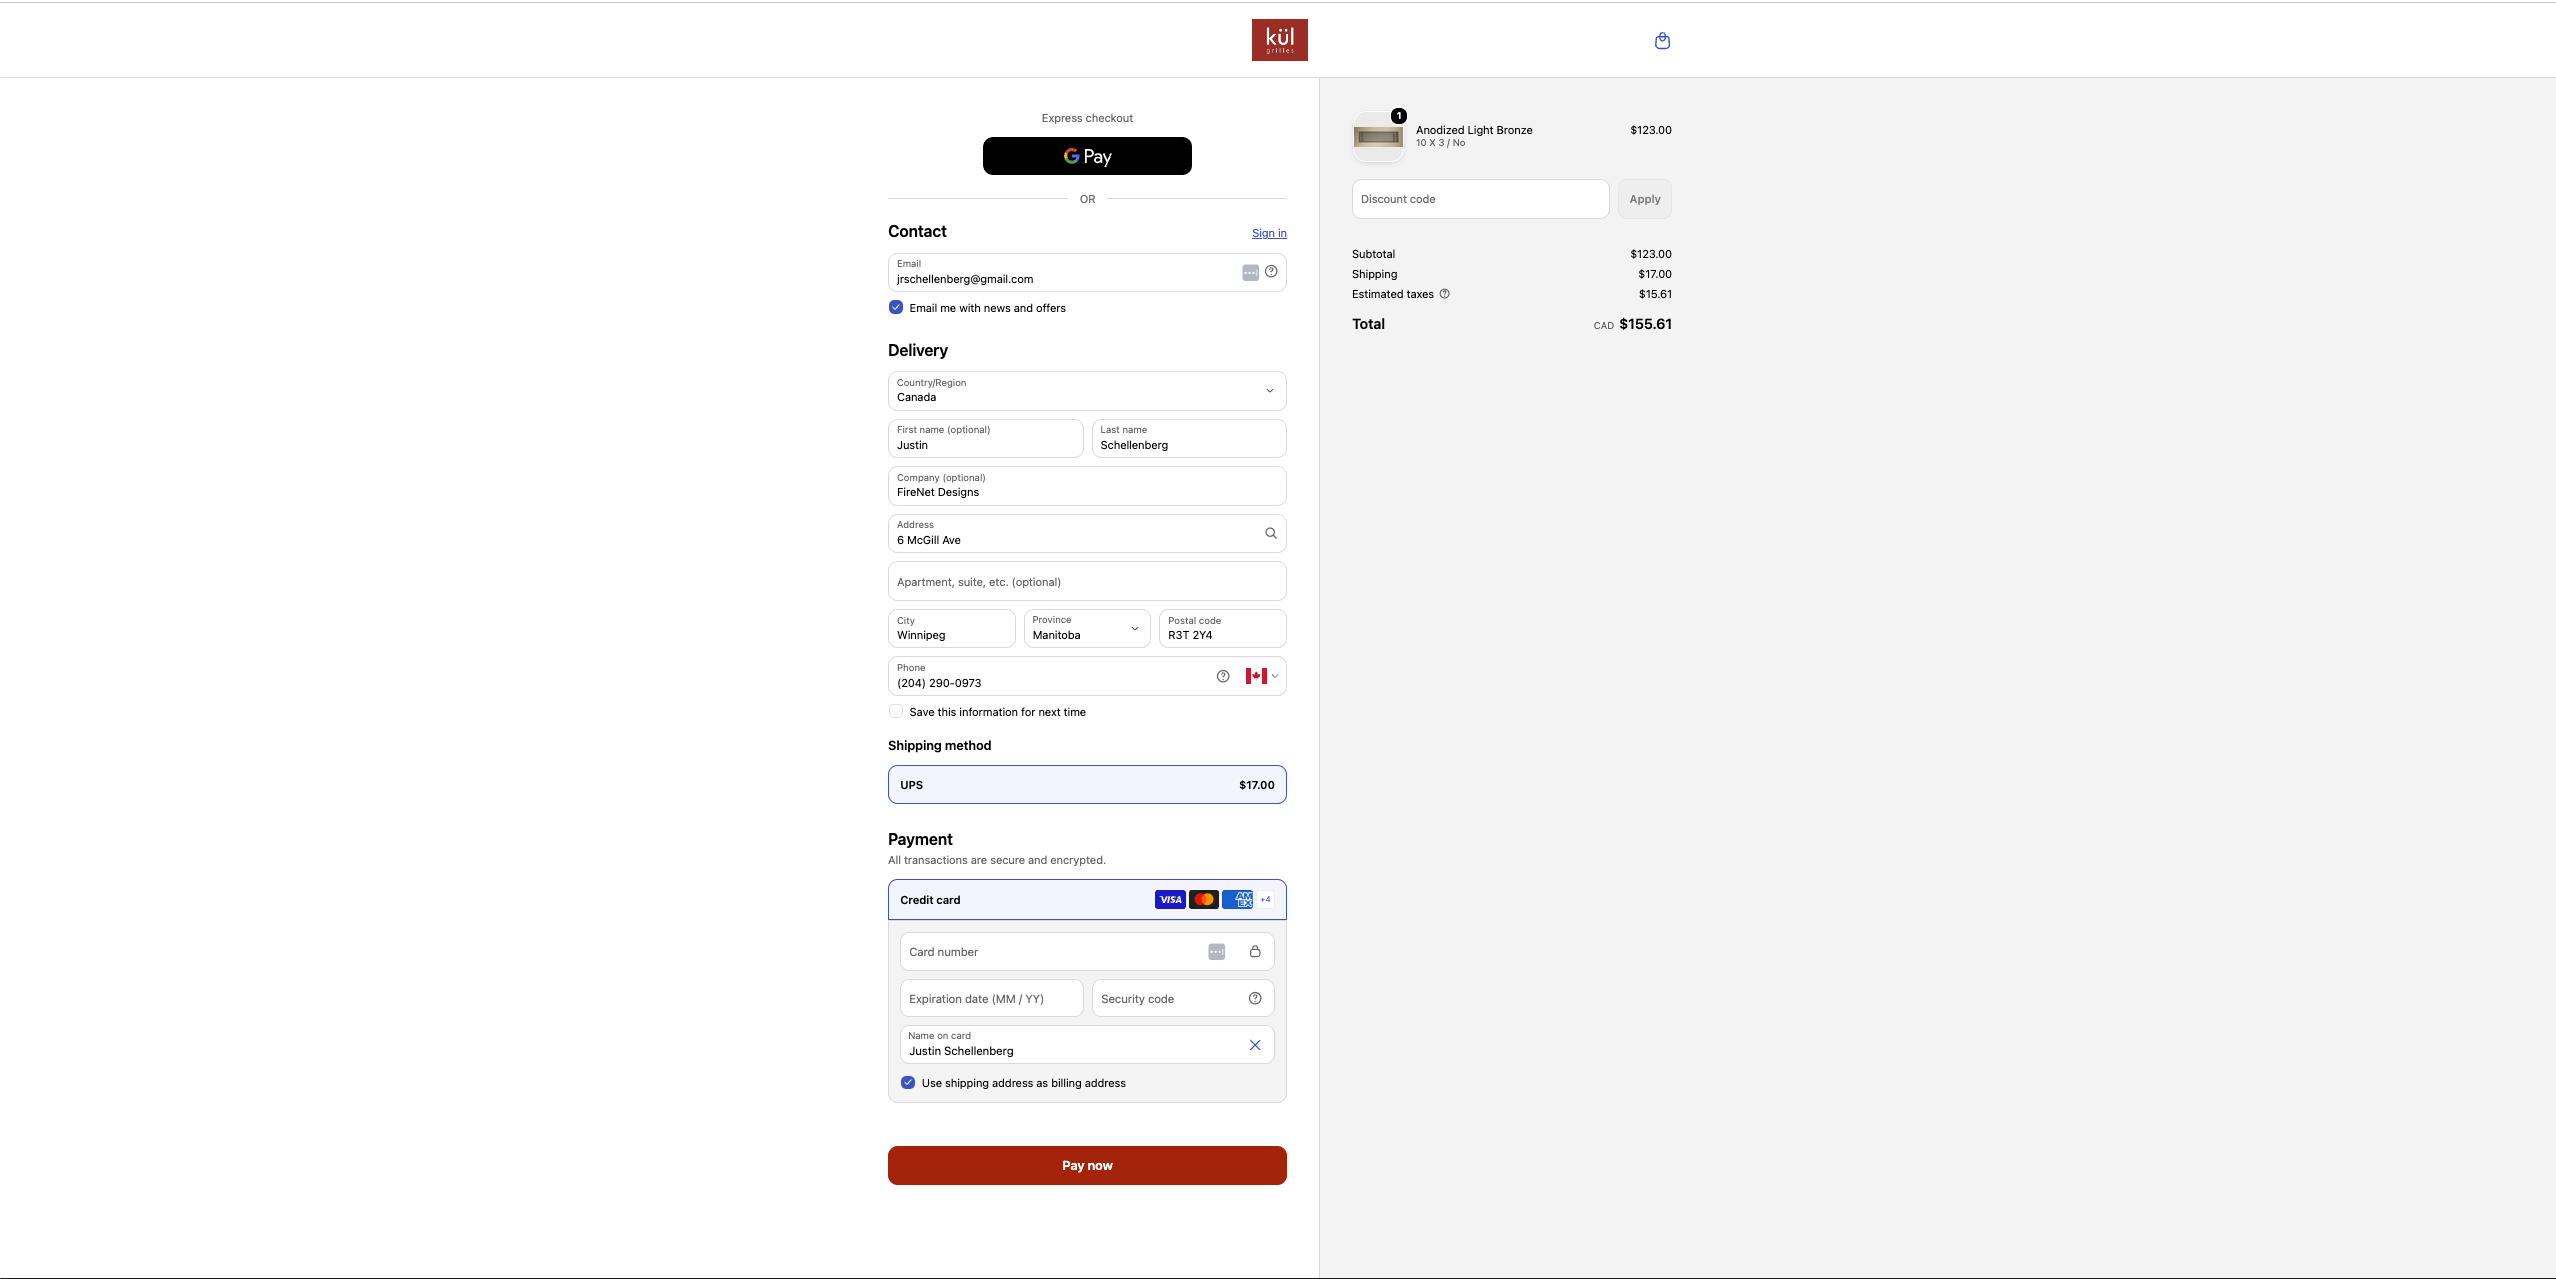Open the Province dropdown showing Manitoba
The height and width of the screenshot is (1279, 2556).
pos(1087,628)
